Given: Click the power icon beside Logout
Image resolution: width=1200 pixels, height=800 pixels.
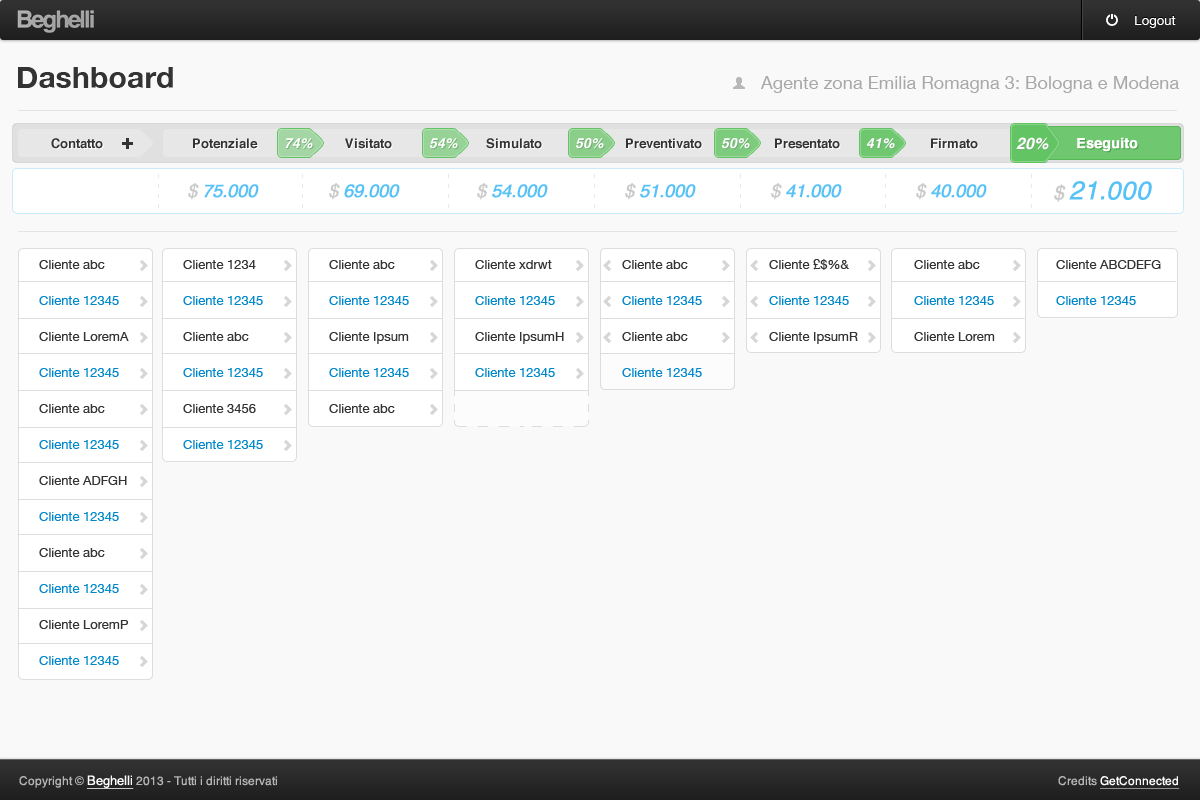Looking at the screenshot, I should pyautogui.click(x=1111, y=20).
